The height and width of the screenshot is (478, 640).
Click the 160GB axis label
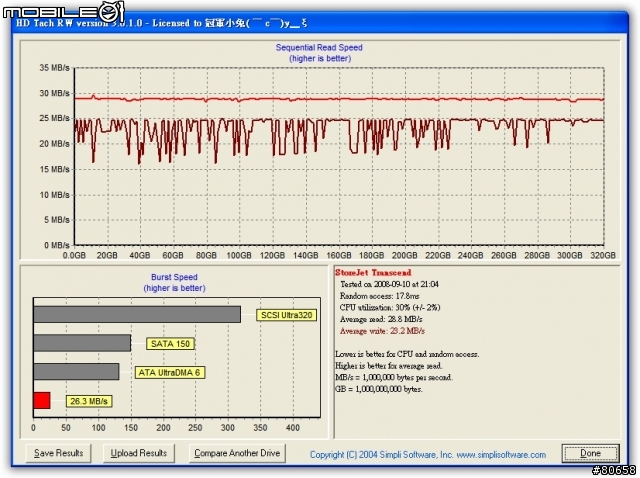[x=339, y=256]
